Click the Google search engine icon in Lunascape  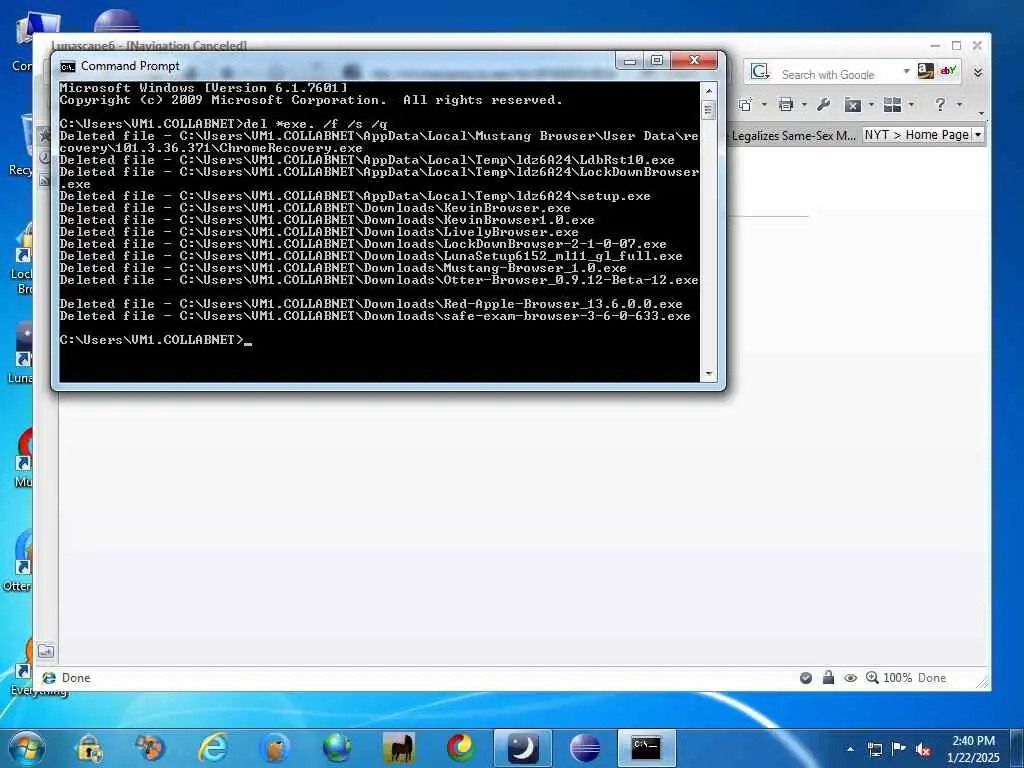(760, 72)
